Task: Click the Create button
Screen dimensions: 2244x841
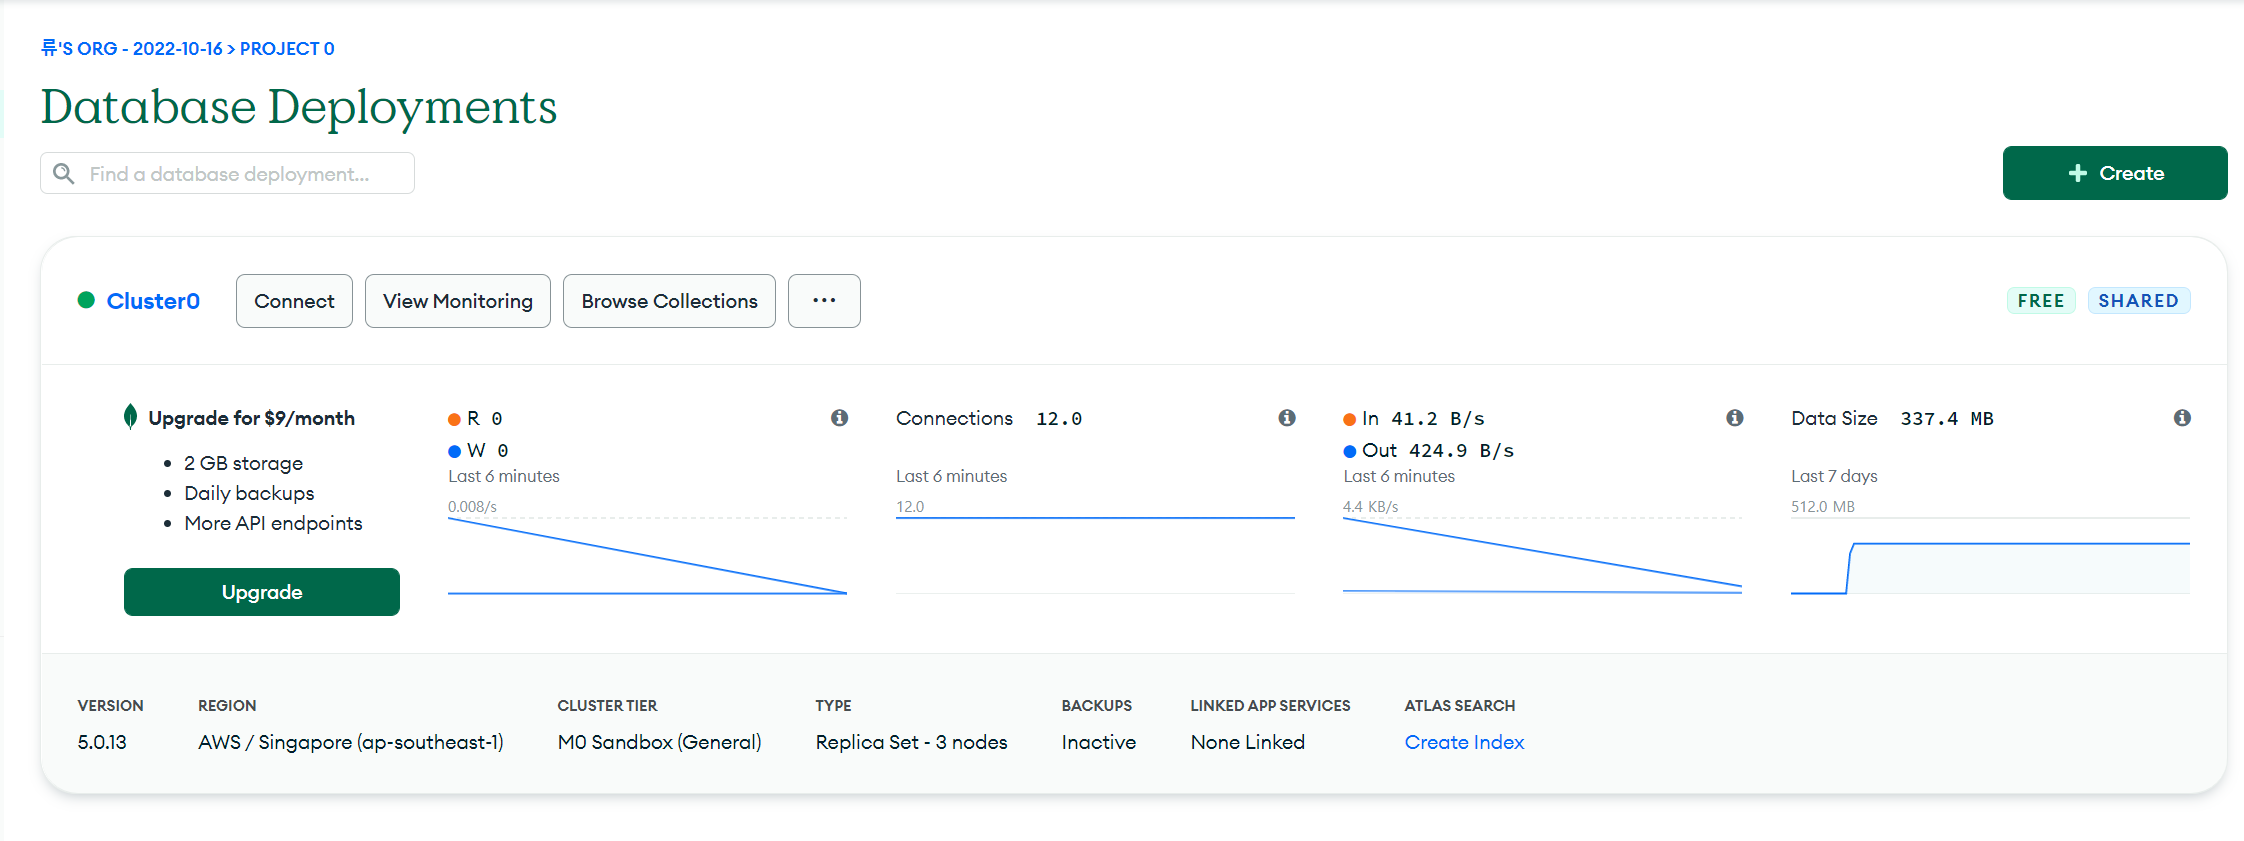Action: pyautogui.click(x=2115, y=173)
